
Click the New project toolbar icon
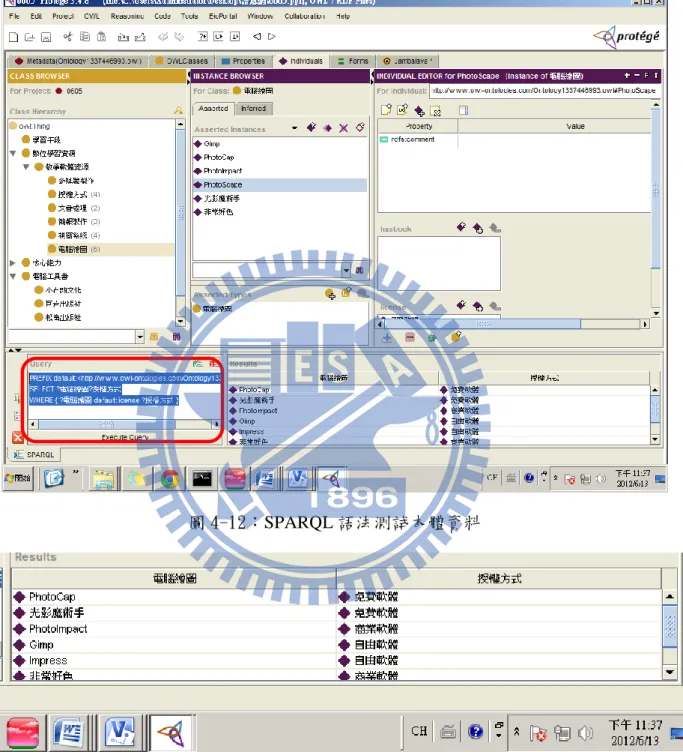(x=13, y=37)
